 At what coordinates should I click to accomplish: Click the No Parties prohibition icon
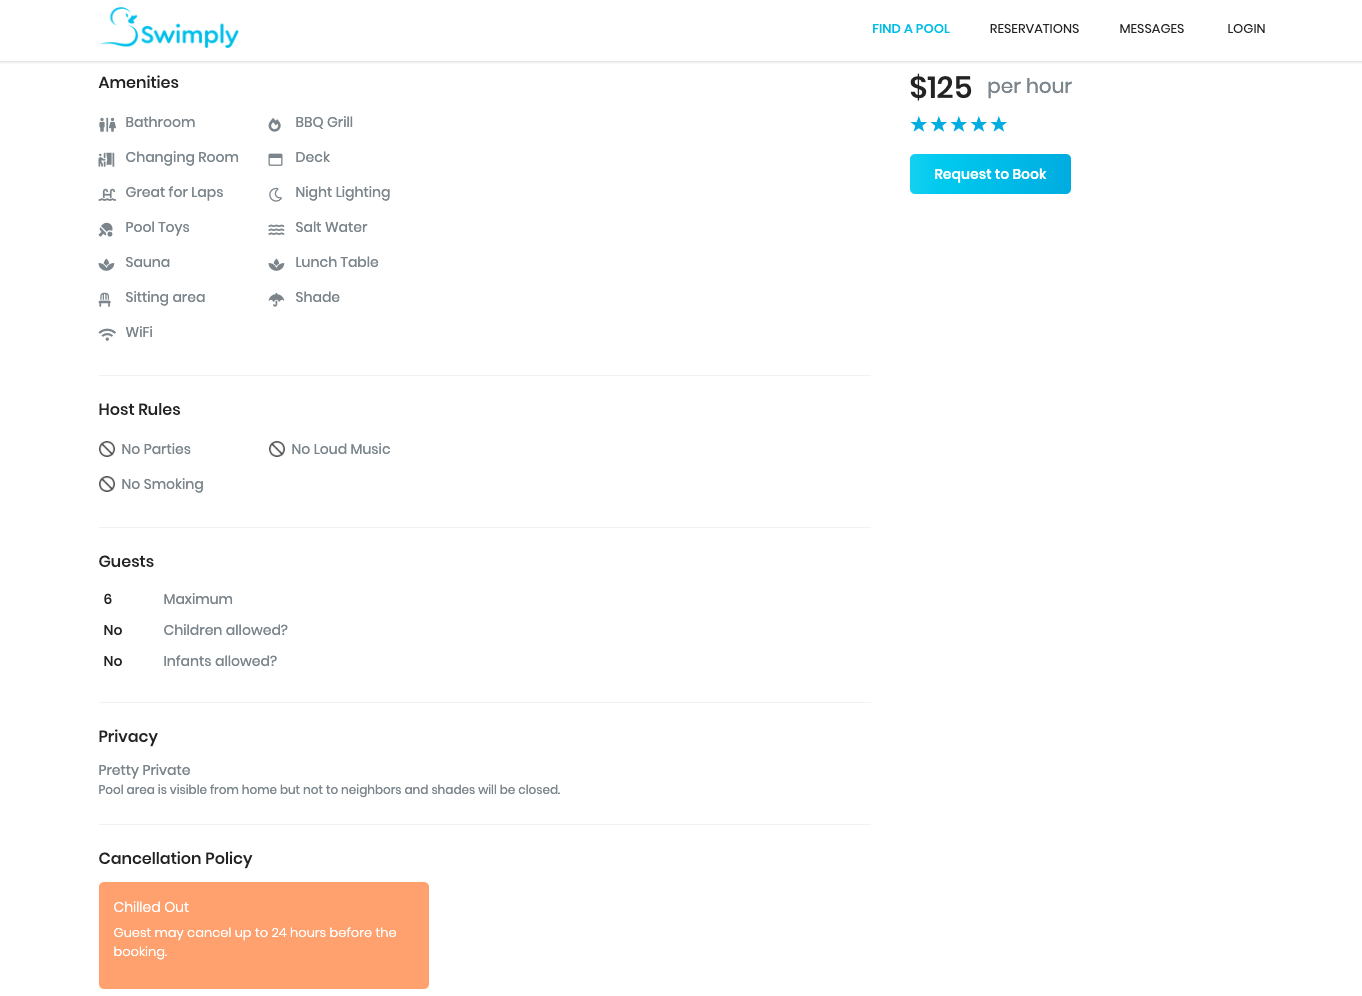[107, 449]
